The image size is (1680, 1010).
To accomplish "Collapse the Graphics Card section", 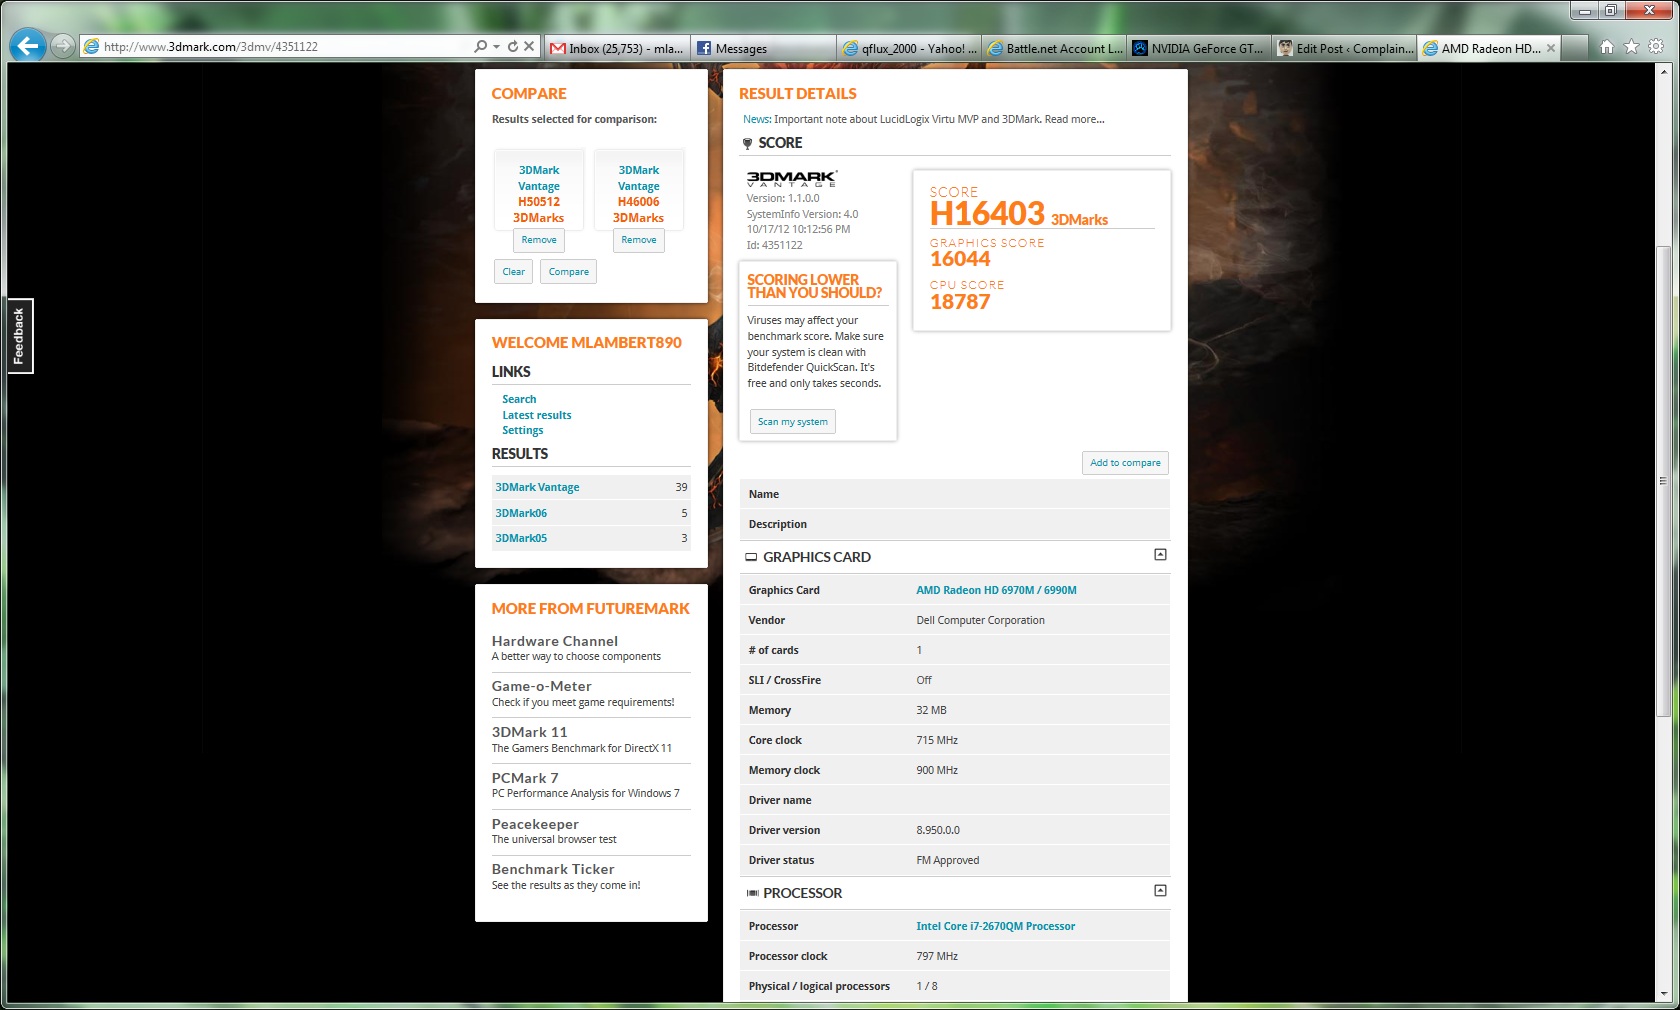I will (1160, 555).
